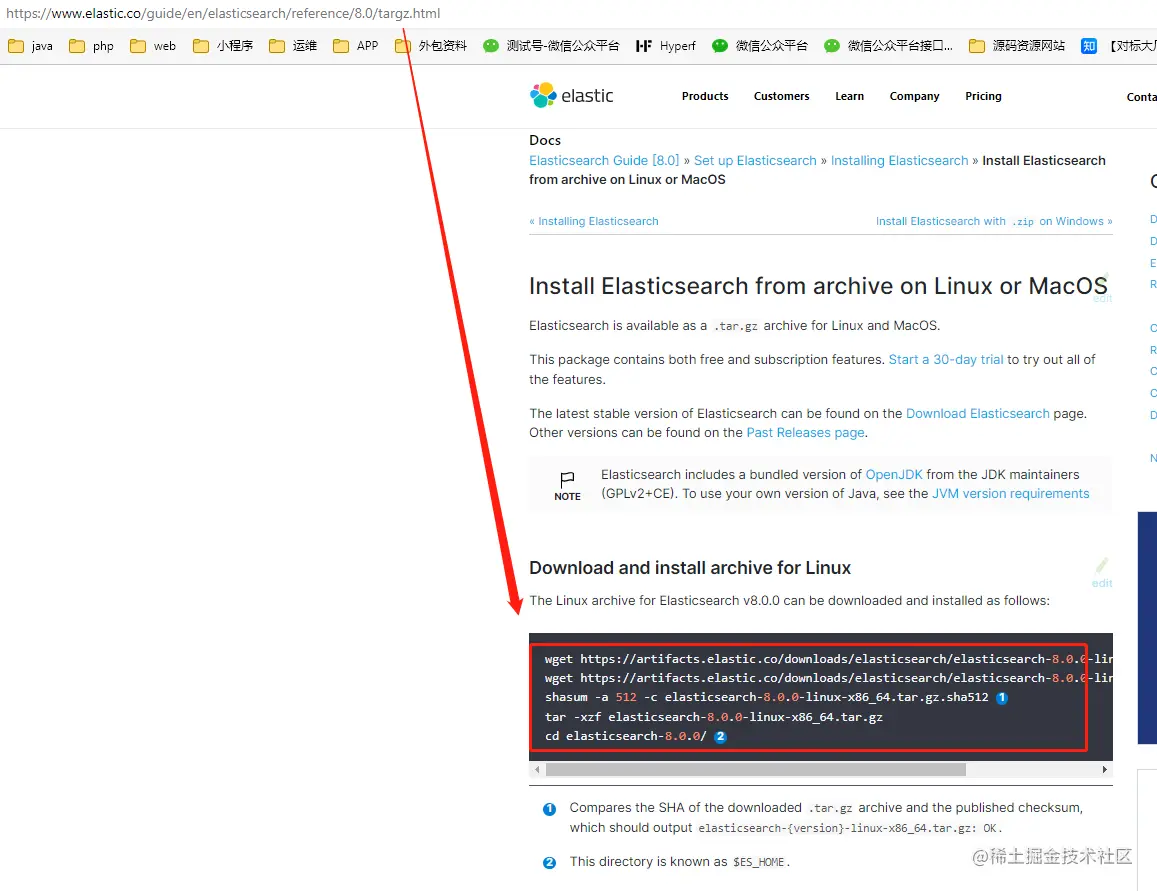Click the browser address bar URL

223,13
